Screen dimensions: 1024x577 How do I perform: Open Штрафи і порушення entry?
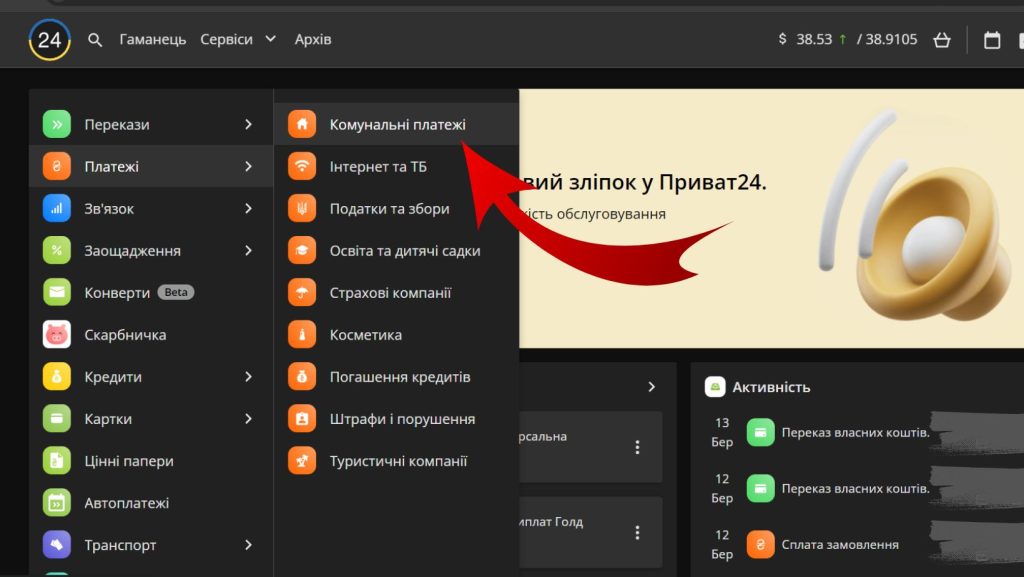click(402, 419)
